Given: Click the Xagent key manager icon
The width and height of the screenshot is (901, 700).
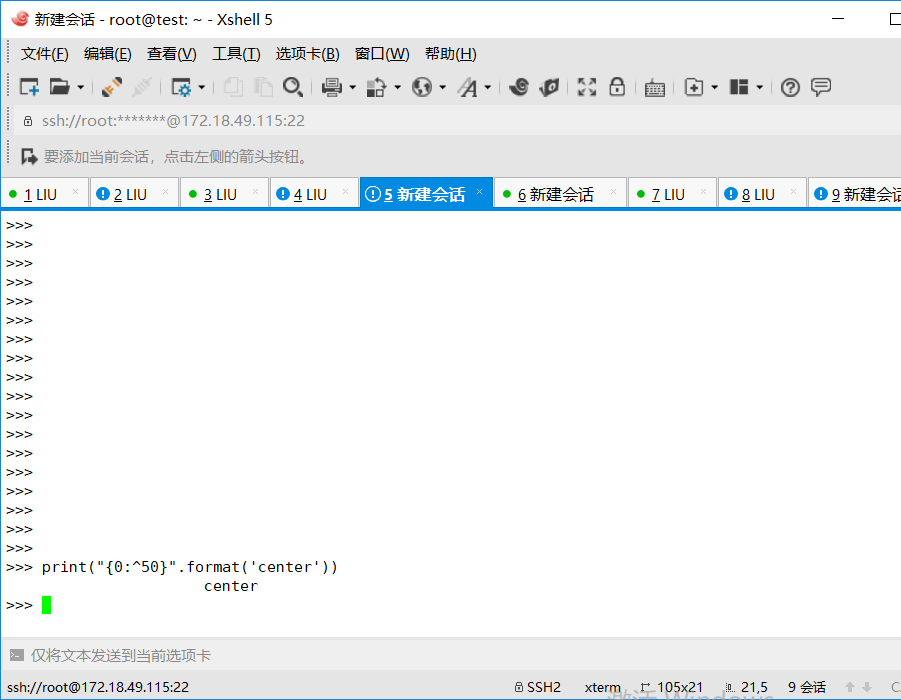Looking at the screenshot, I should click(x=549, y=87).
